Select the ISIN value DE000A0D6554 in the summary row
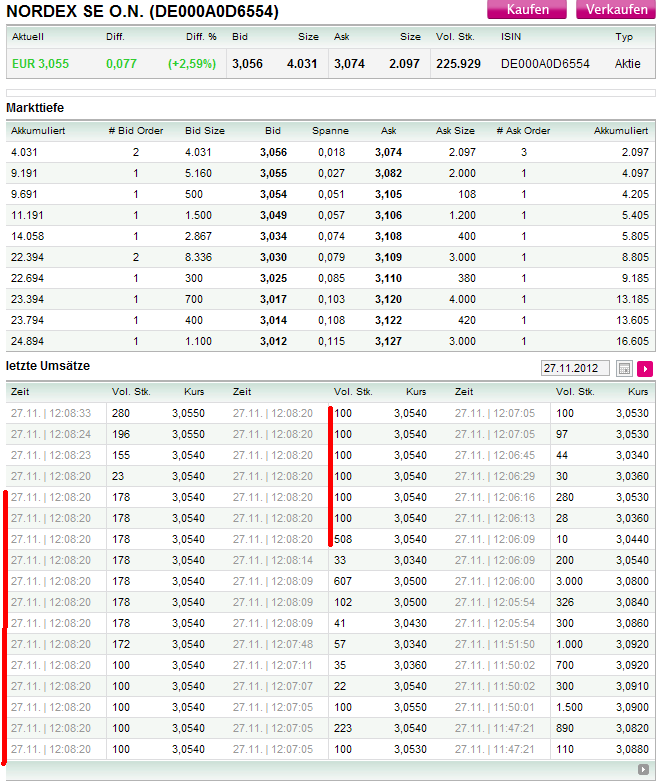Viewport: 662px width, 783px height. click(x=545, y=64)
